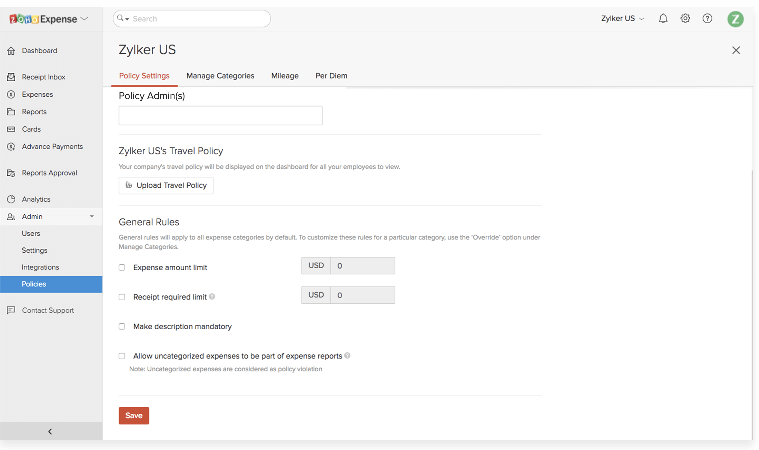
Task: Click the Upload Travel Policy button
Action: [166, 185]
